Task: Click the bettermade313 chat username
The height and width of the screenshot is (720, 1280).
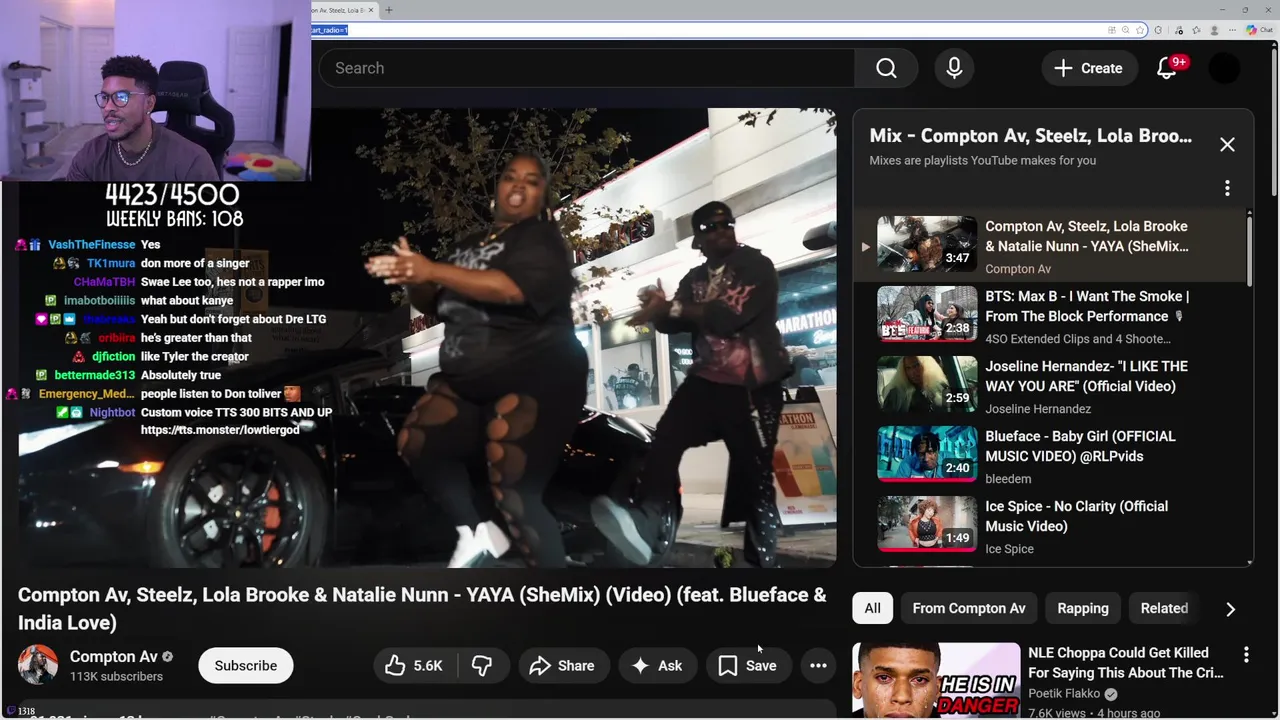Action: coord(94,375)
